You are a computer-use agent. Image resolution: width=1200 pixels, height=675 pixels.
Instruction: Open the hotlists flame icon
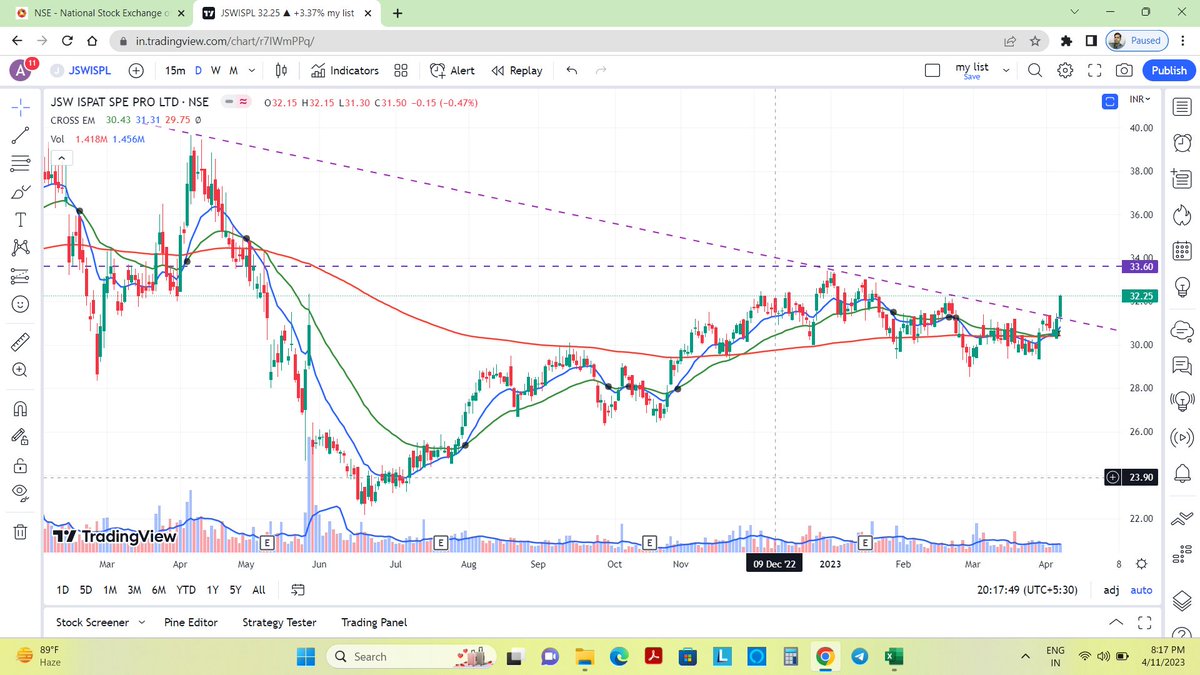tap(1181, 216)
